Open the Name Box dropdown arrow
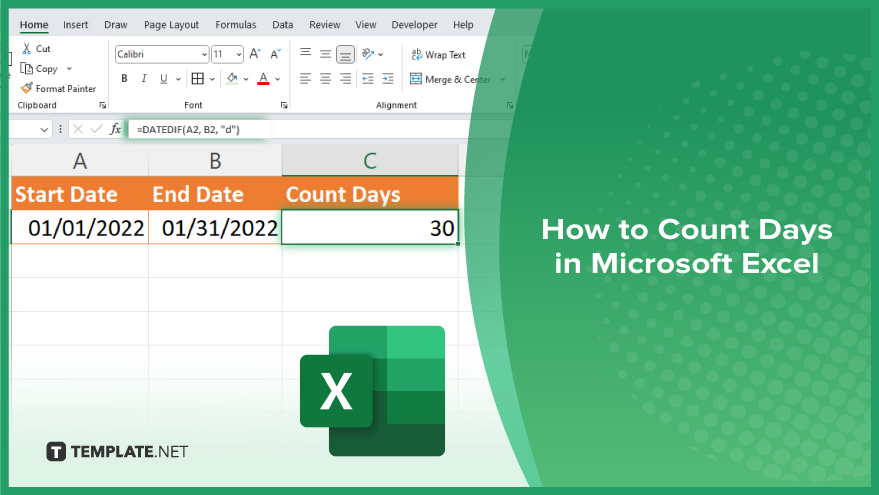 [44, 129]
